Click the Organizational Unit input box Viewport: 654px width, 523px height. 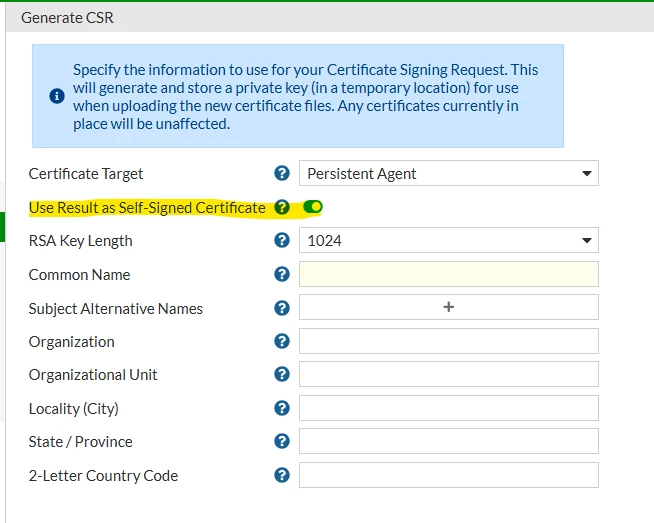tap(449, 374)
